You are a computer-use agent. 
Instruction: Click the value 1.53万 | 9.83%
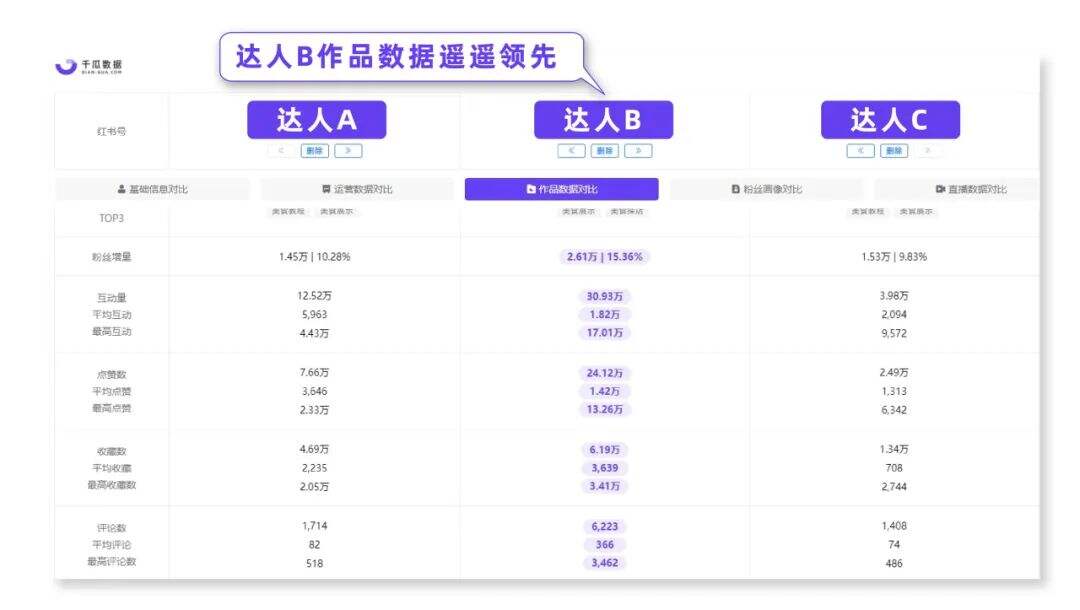coord(894,257)
